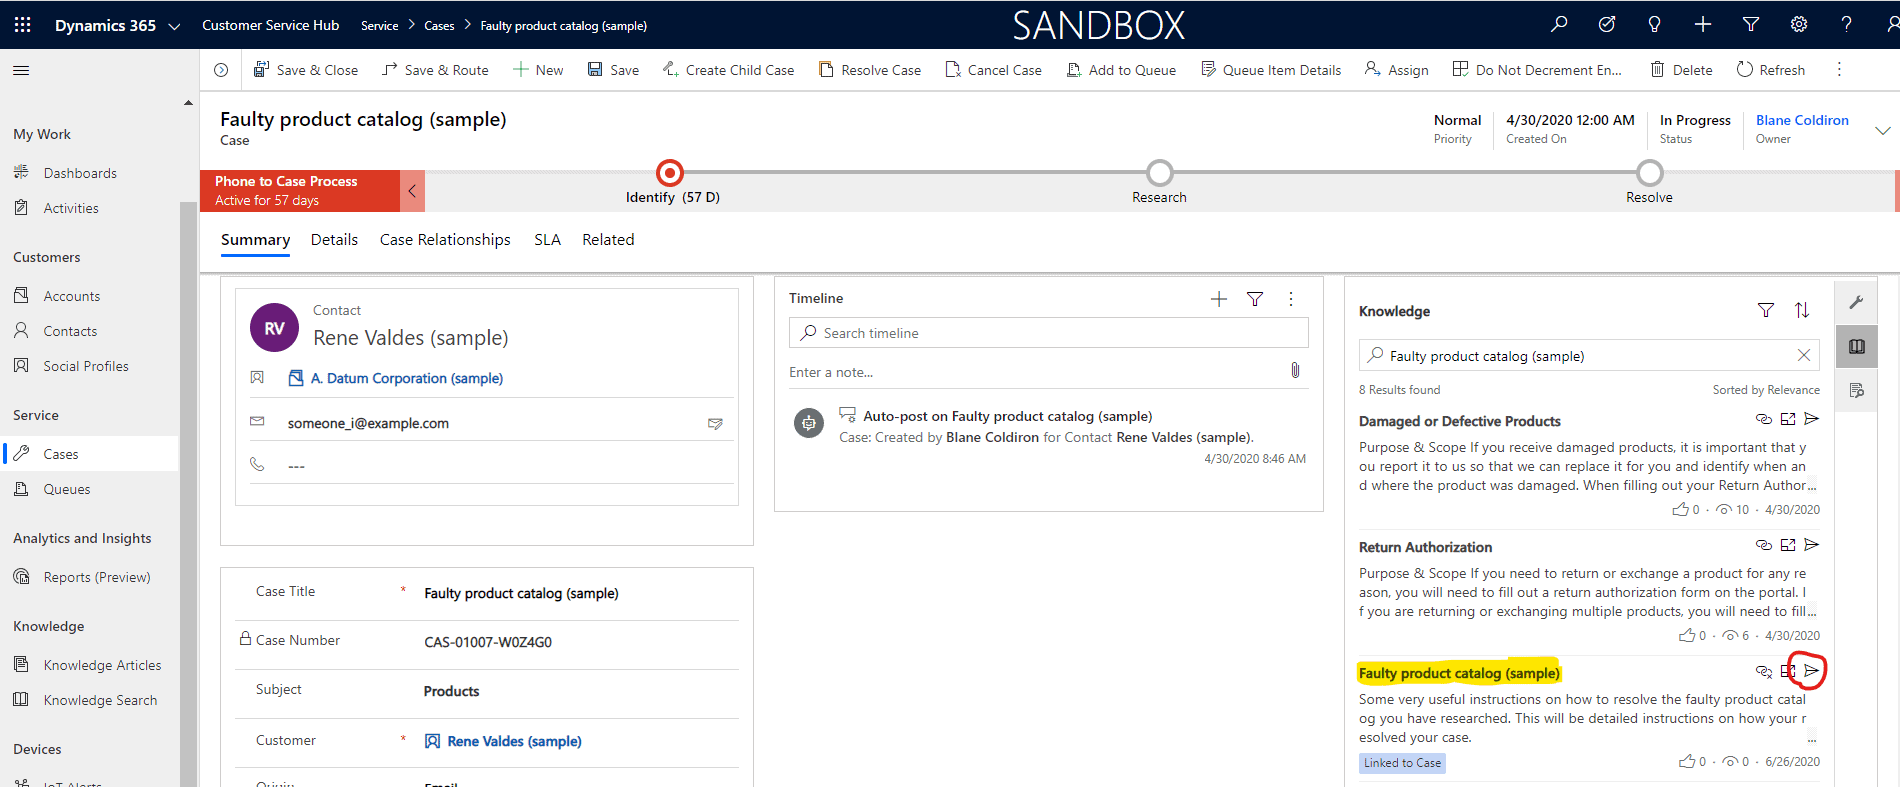The image size is (1900, 787).
Task: Click Resolve Case command
Action: (x=870, y=70)
